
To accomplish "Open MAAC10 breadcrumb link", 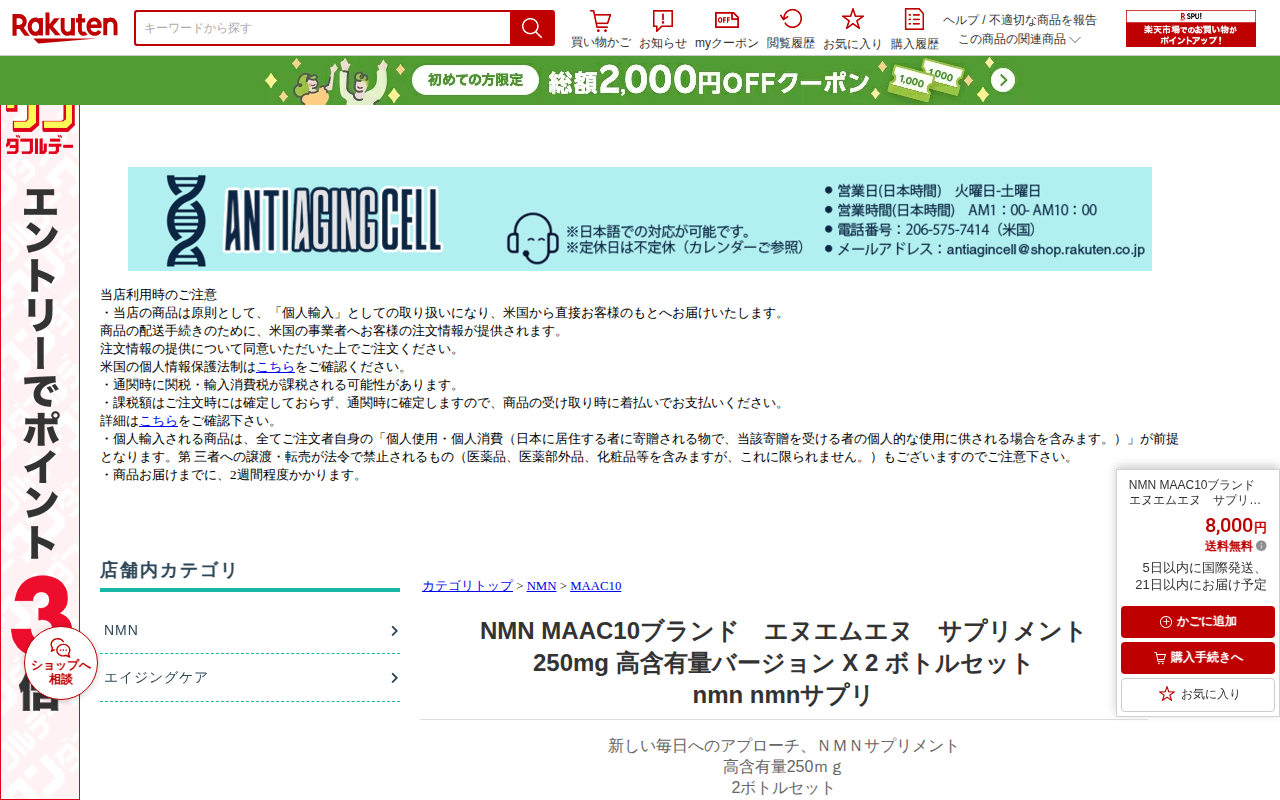I will click(596, 586).
